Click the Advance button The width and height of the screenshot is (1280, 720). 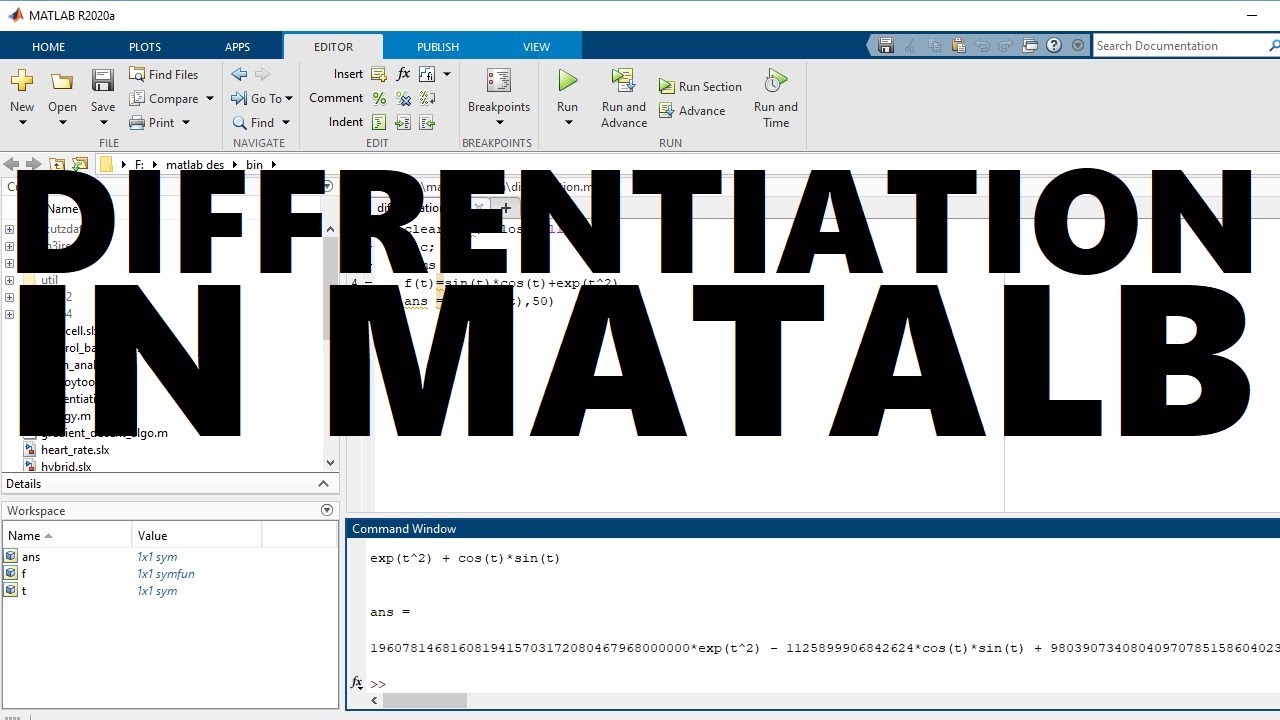click(x=692, y=111)
